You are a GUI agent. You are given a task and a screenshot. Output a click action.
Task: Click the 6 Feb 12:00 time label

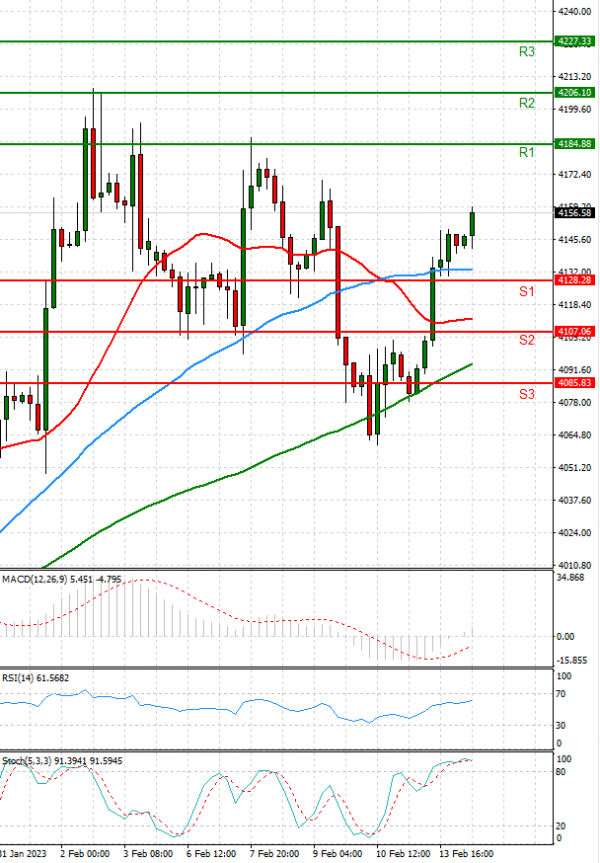(x=211, y=854)
